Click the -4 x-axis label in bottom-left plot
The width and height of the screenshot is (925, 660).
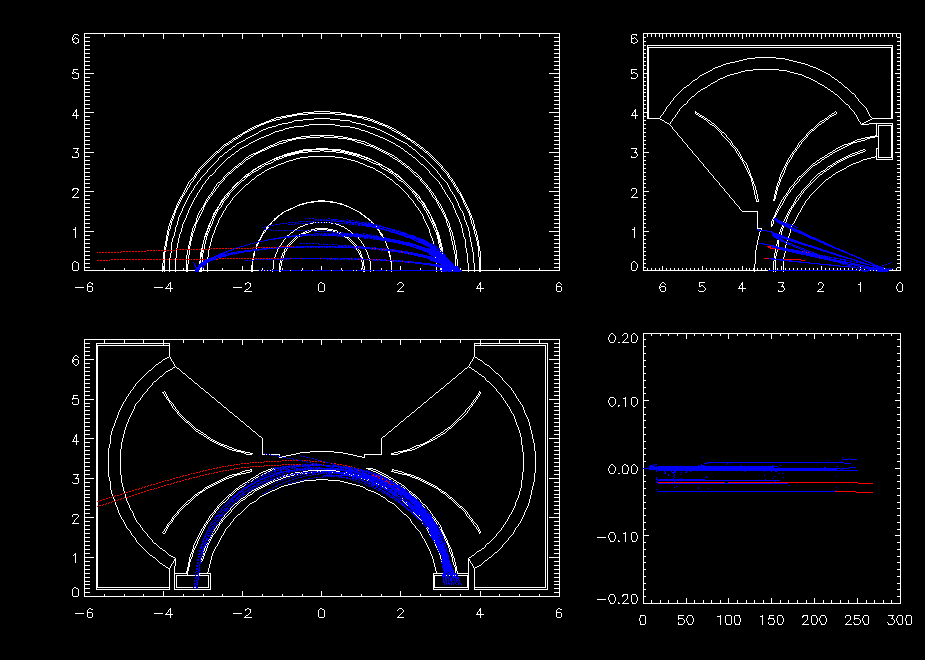point(163,614)
